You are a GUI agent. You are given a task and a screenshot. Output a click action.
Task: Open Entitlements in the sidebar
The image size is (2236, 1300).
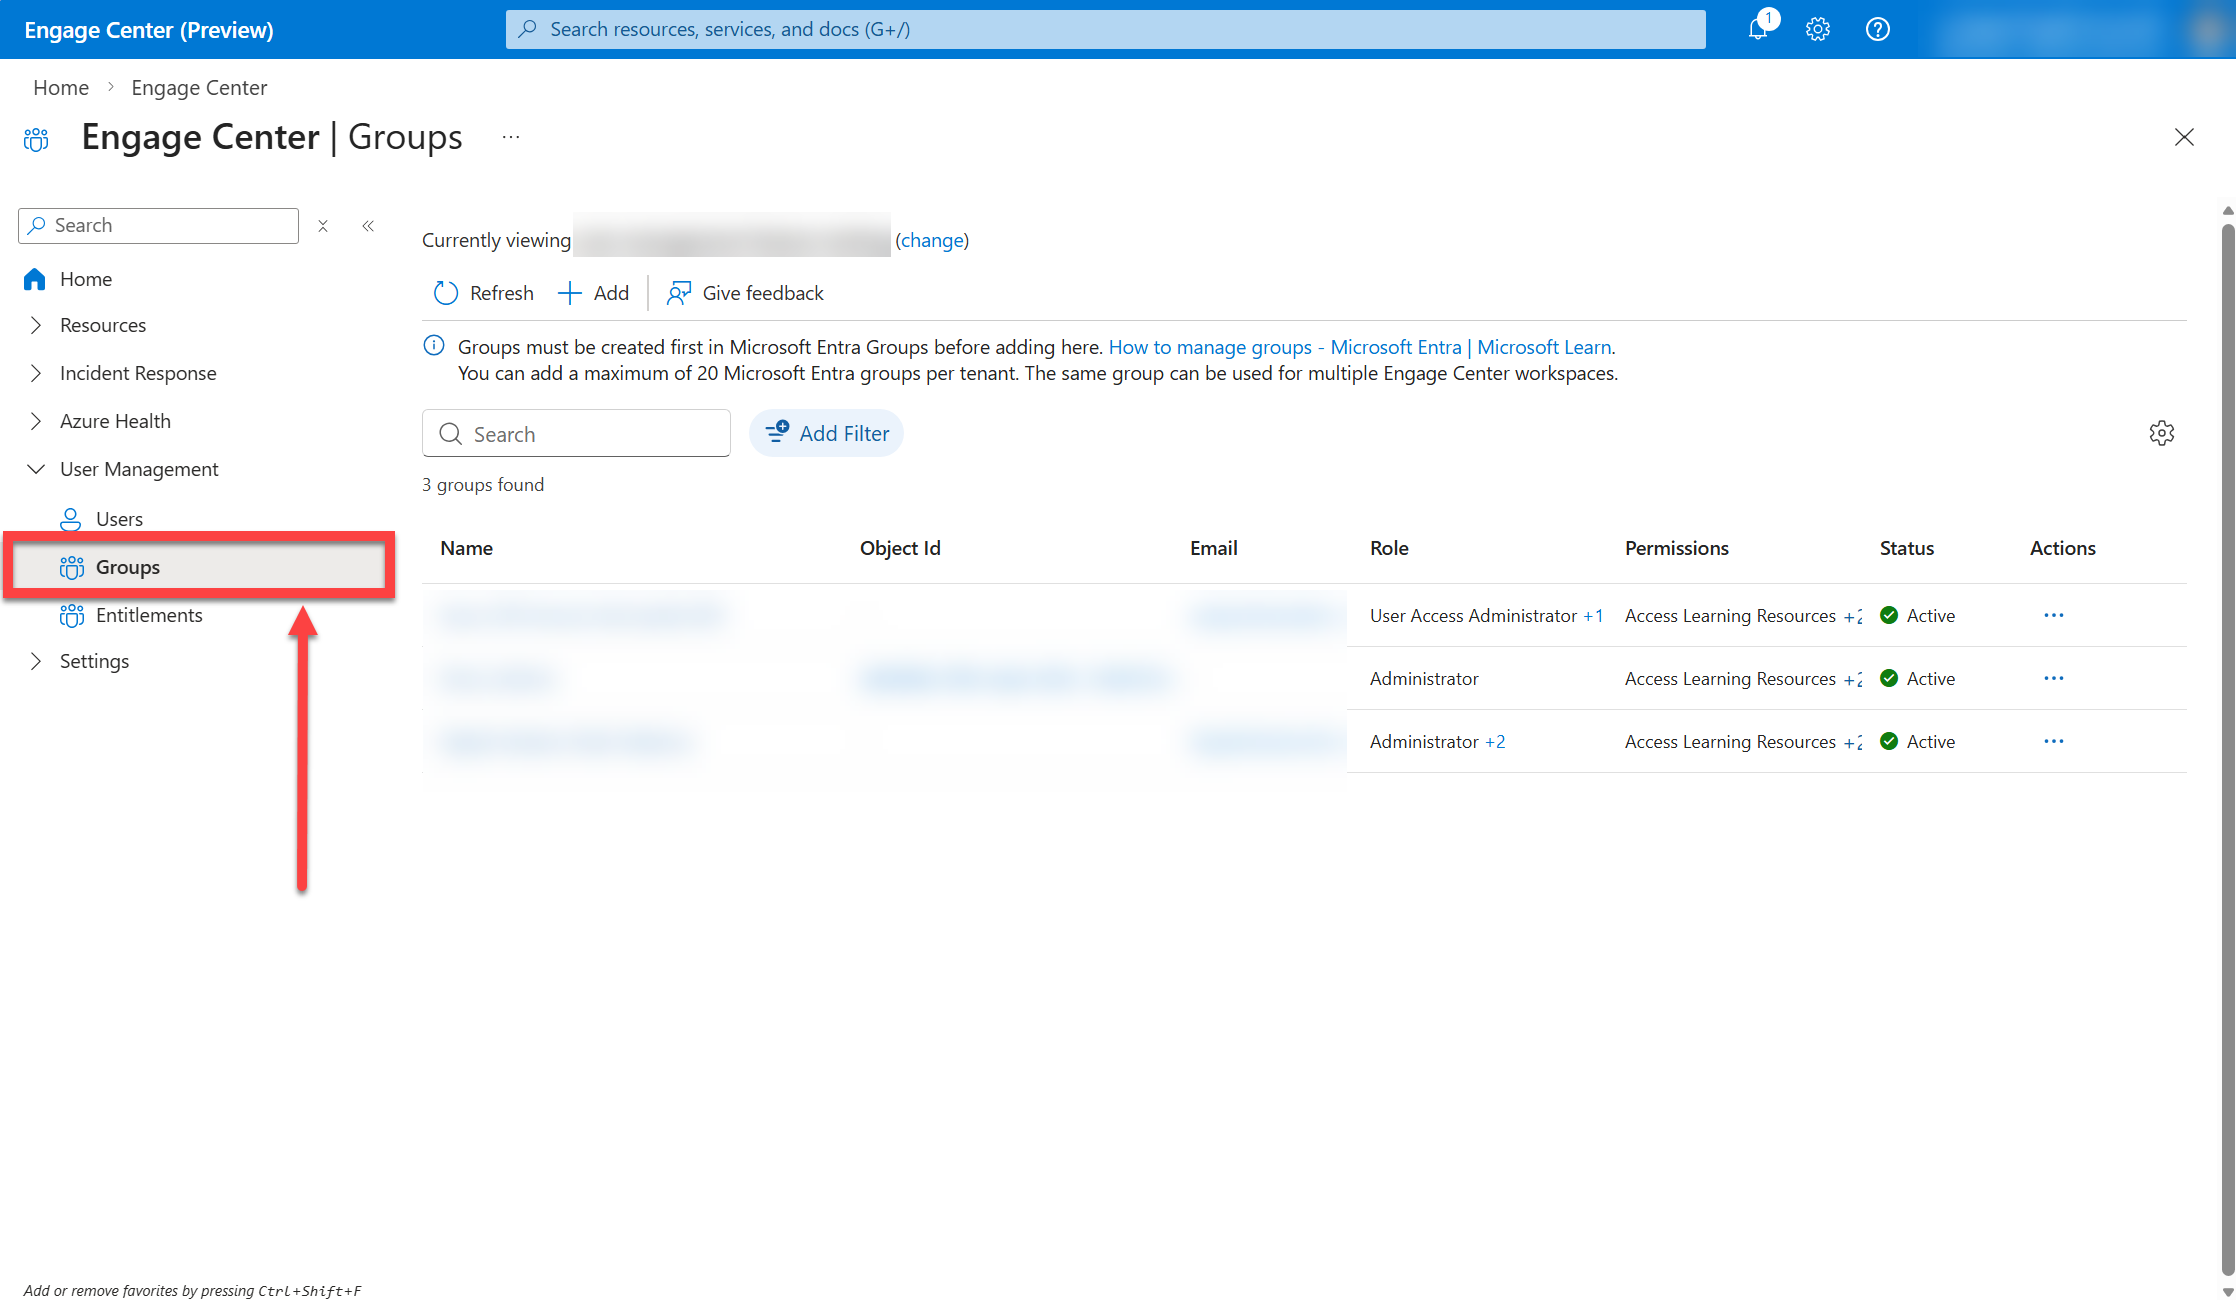click(x=149, y=615)
